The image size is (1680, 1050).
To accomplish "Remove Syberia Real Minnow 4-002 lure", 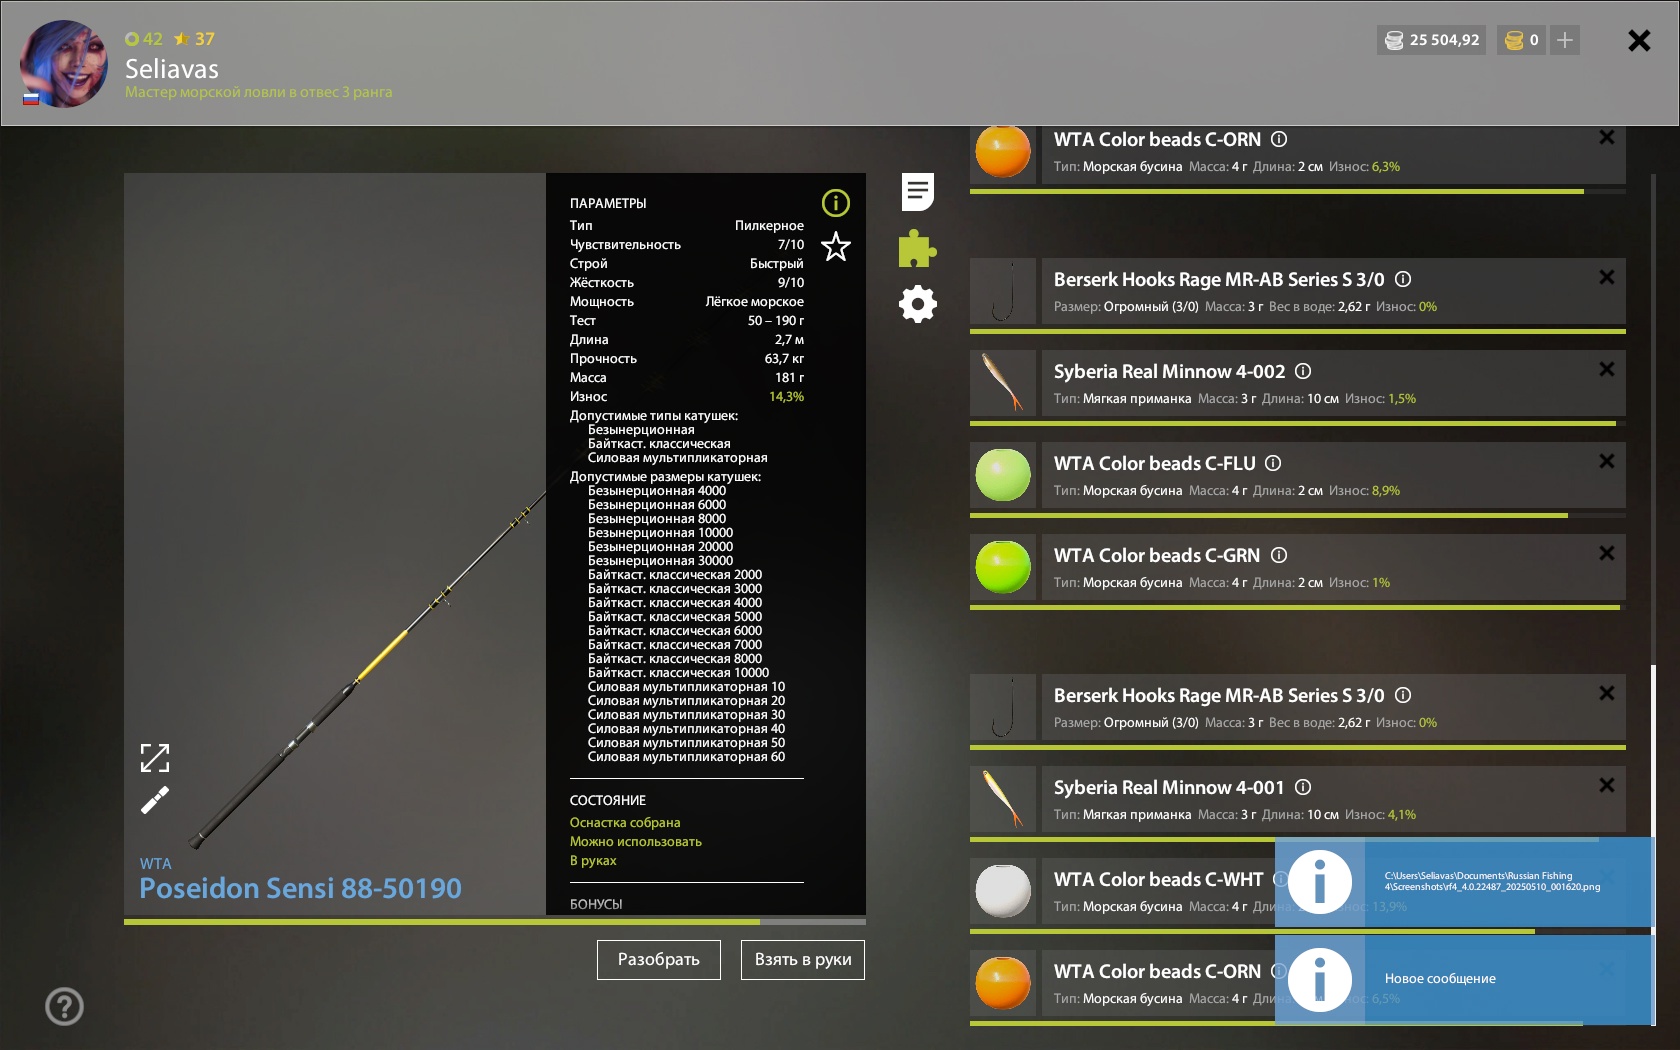I will [x=1606, y=369].
